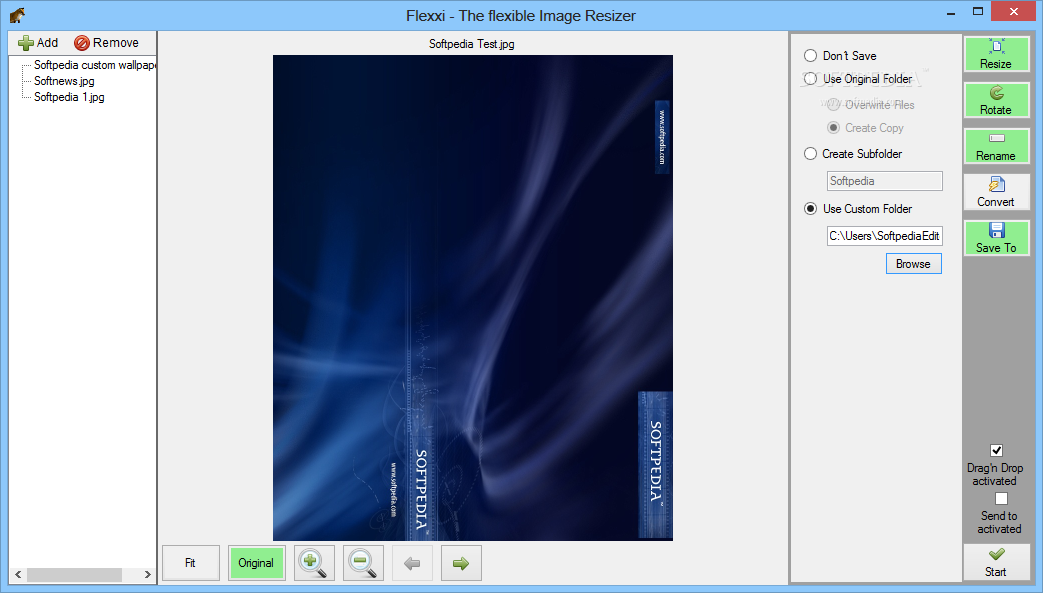1043x593 pixels.
Task: Click the Softpedia Test.jpg preview image
Action: 473,298
